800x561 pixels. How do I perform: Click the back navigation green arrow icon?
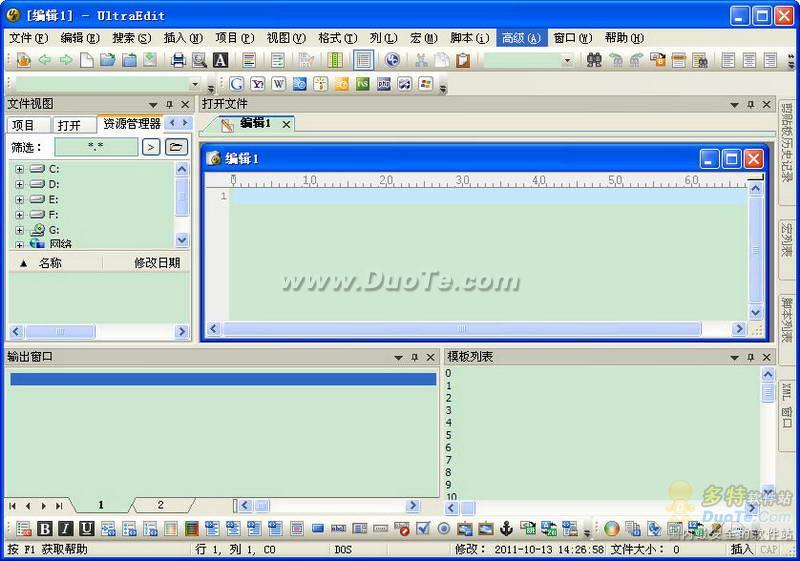coord(45,60)
